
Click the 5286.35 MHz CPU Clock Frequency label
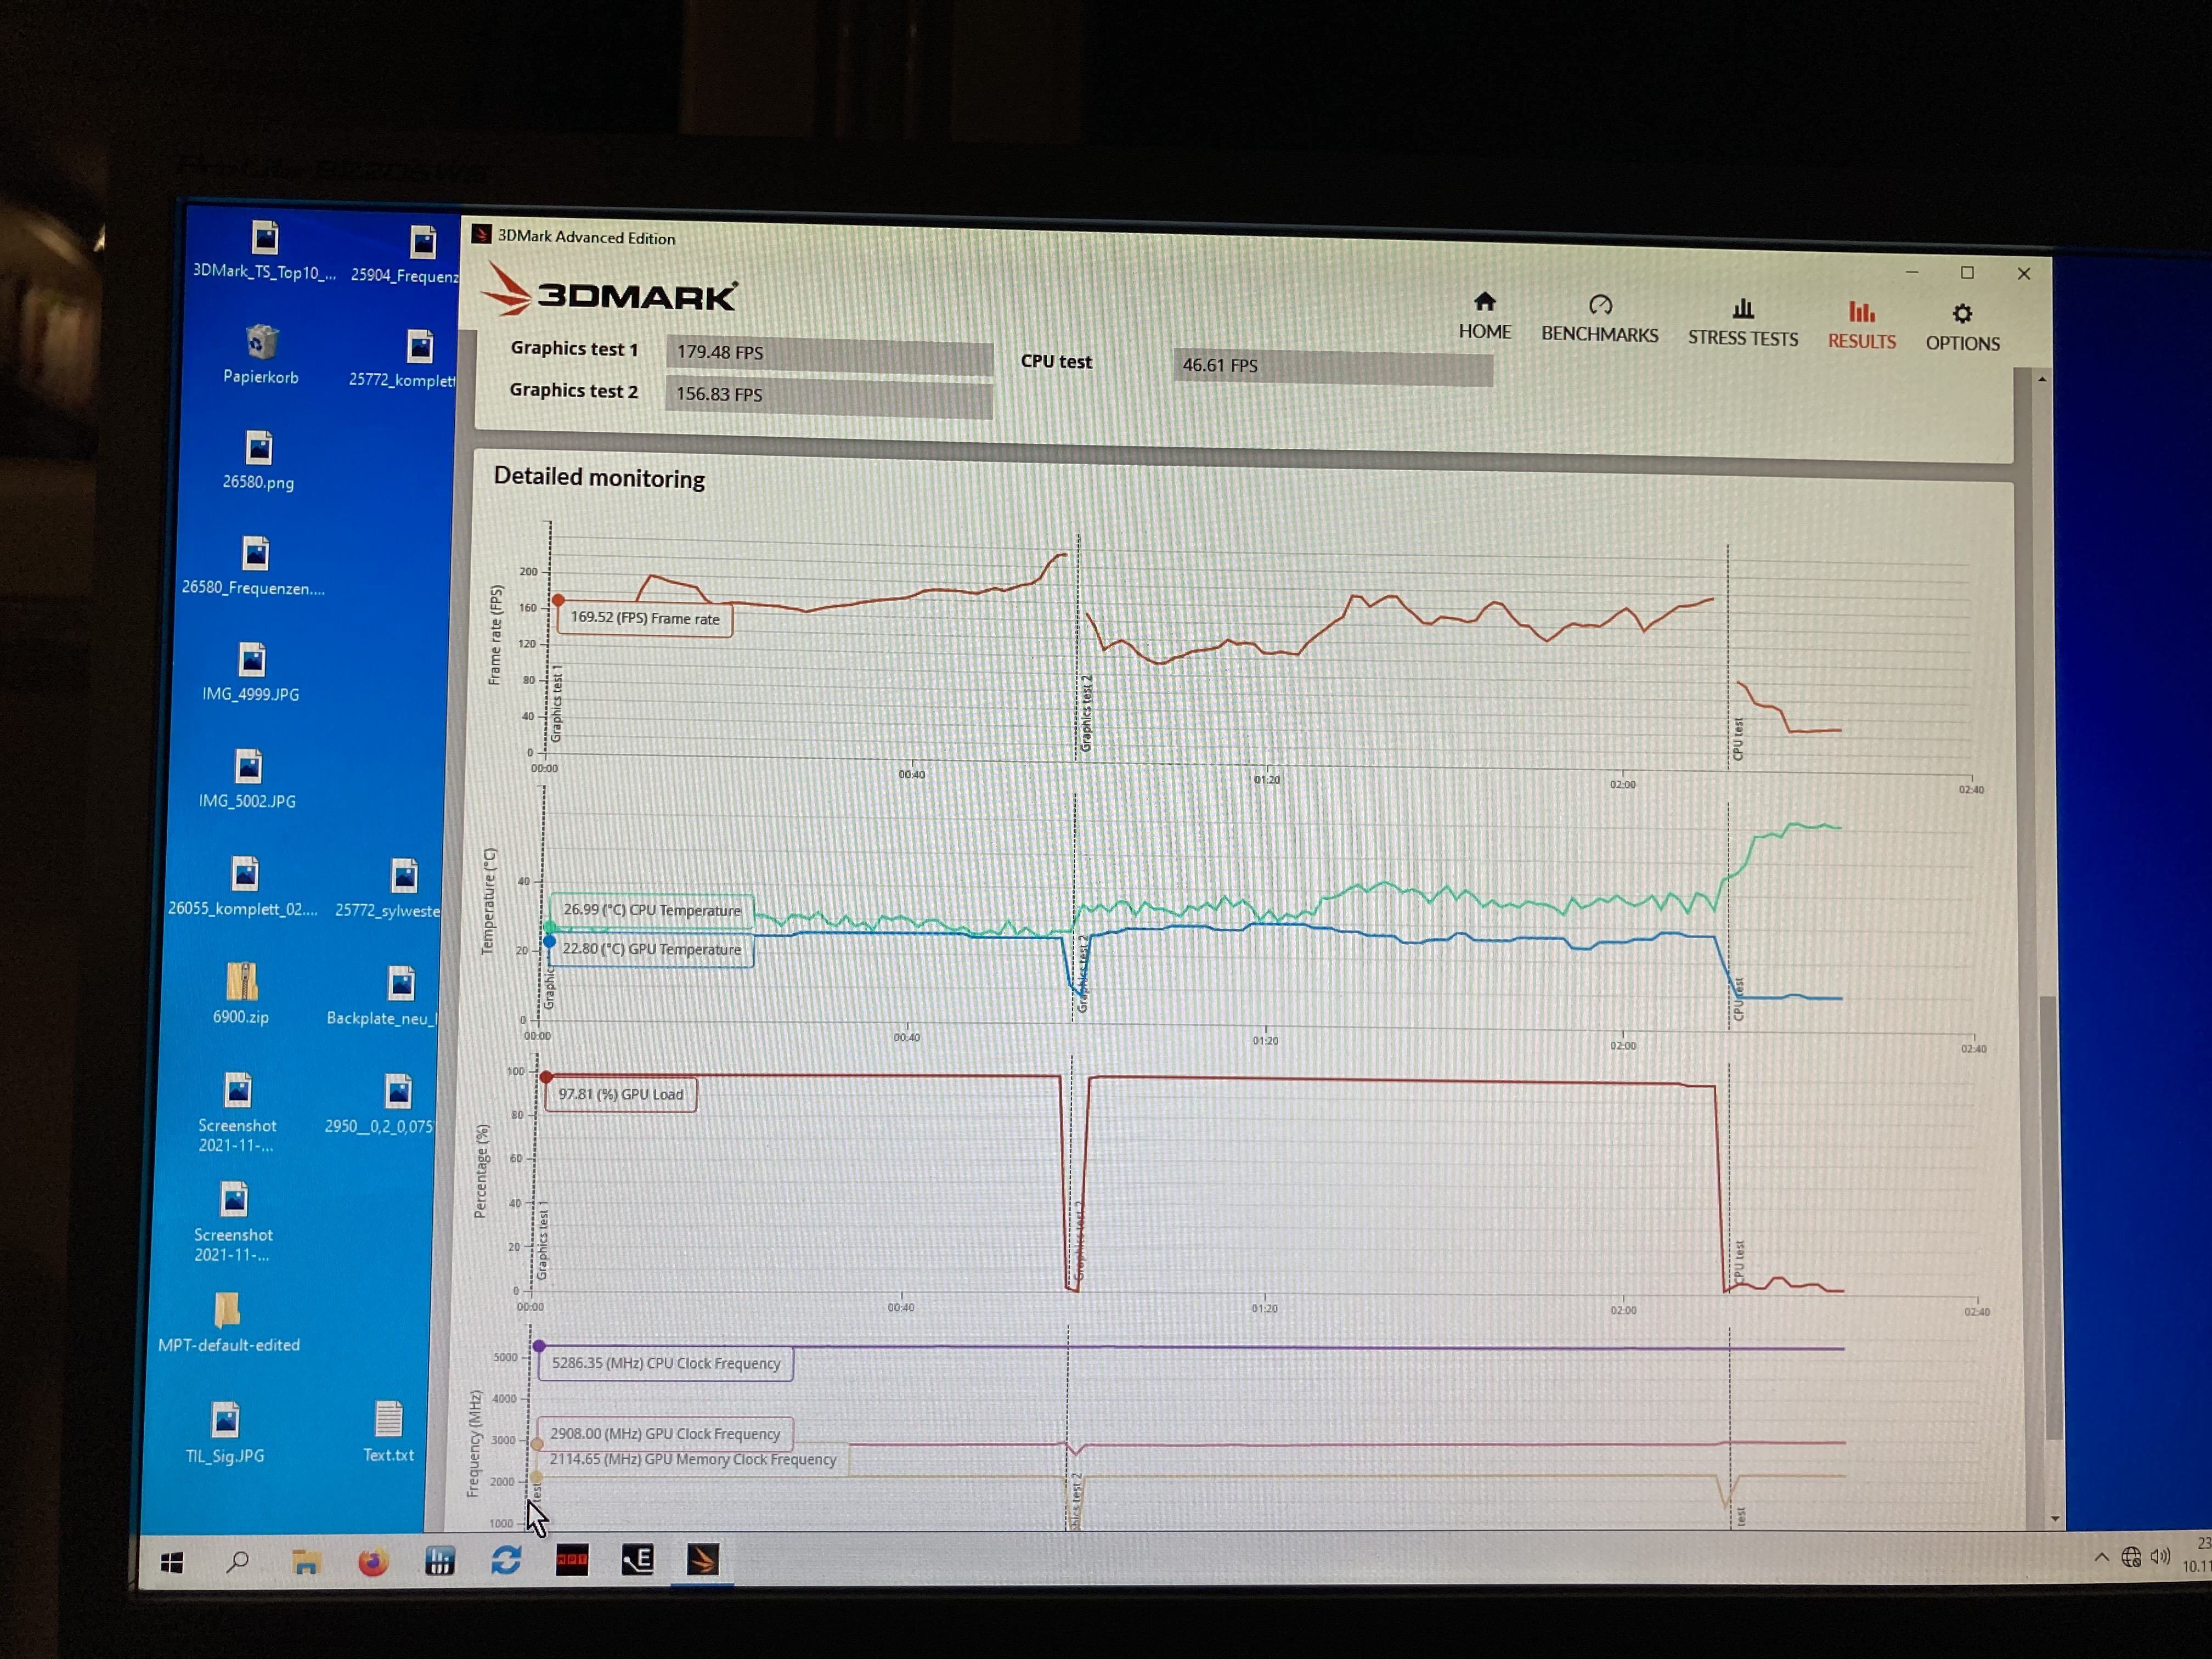[x=666, y=1363]
